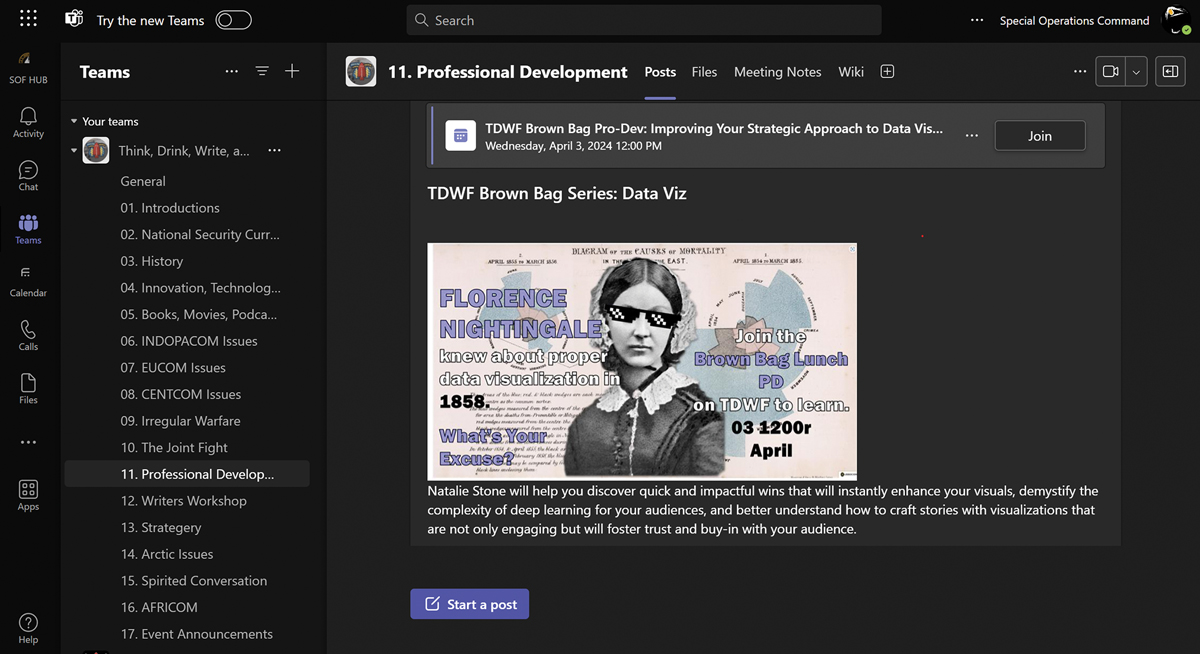Open Help
This screenshot has height=654, width=1200.
[x=28, y=627]
